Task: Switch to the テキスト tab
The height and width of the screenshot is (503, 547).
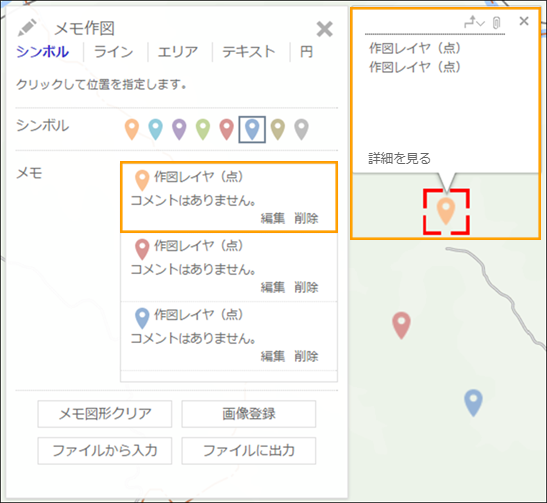Action: [249, 52]
